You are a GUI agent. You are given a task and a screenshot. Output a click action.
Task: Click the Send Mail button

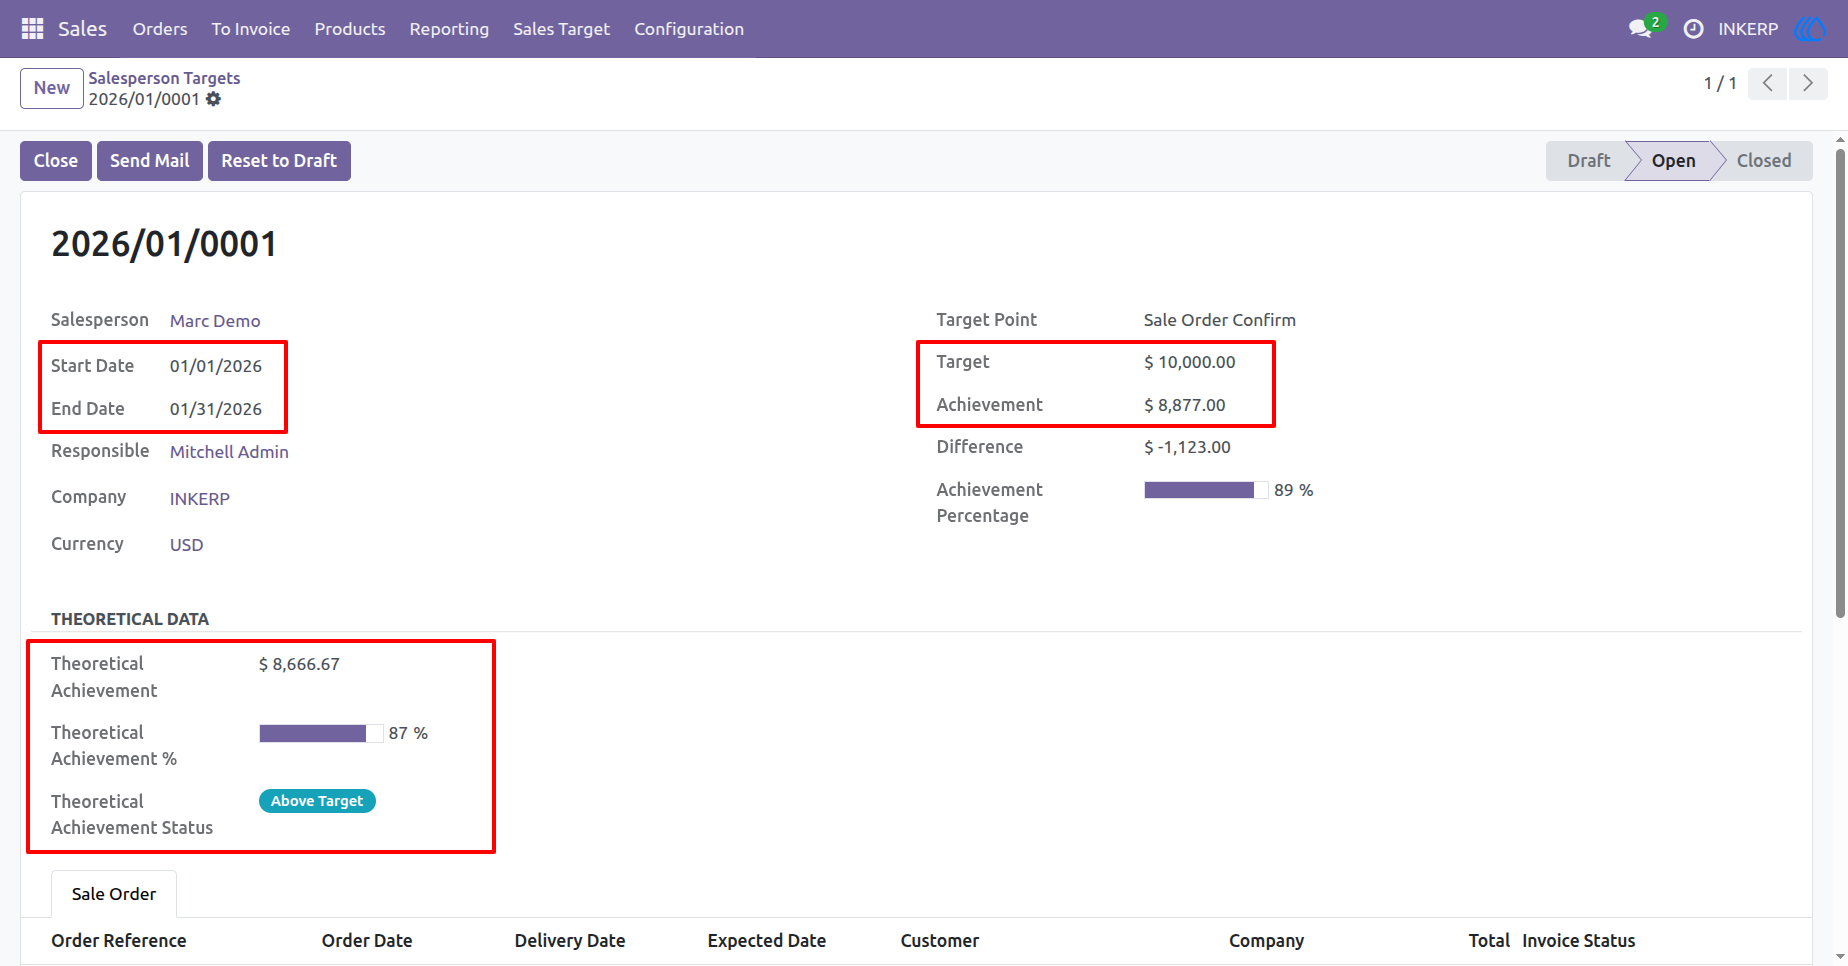(150, 161)
